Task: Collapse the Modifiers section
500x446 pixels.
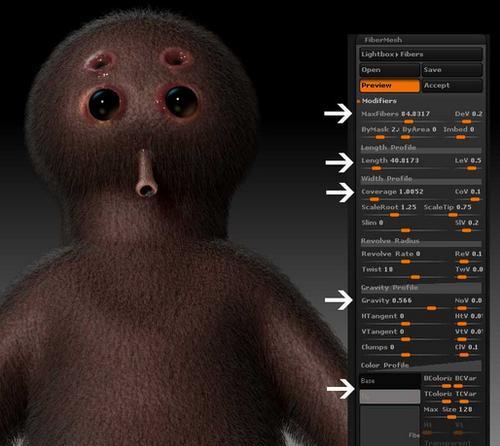Action: (379, 101)
